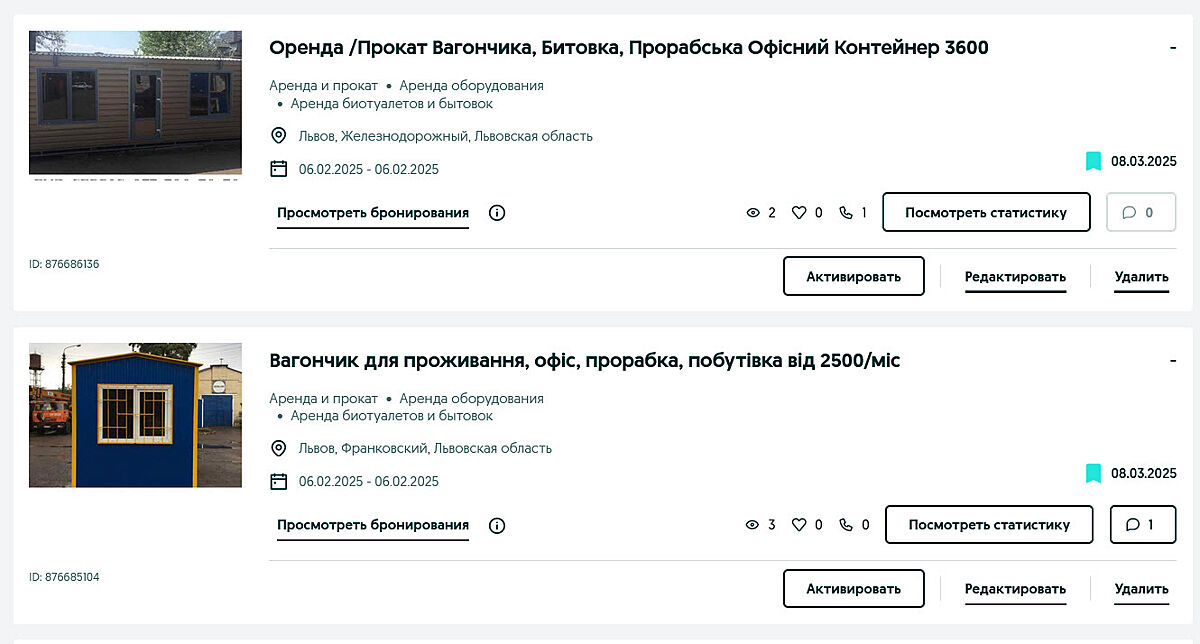This screenshot has width=1200, height=644.
Task: Click info icon in first listing
Action: point(497,213)
